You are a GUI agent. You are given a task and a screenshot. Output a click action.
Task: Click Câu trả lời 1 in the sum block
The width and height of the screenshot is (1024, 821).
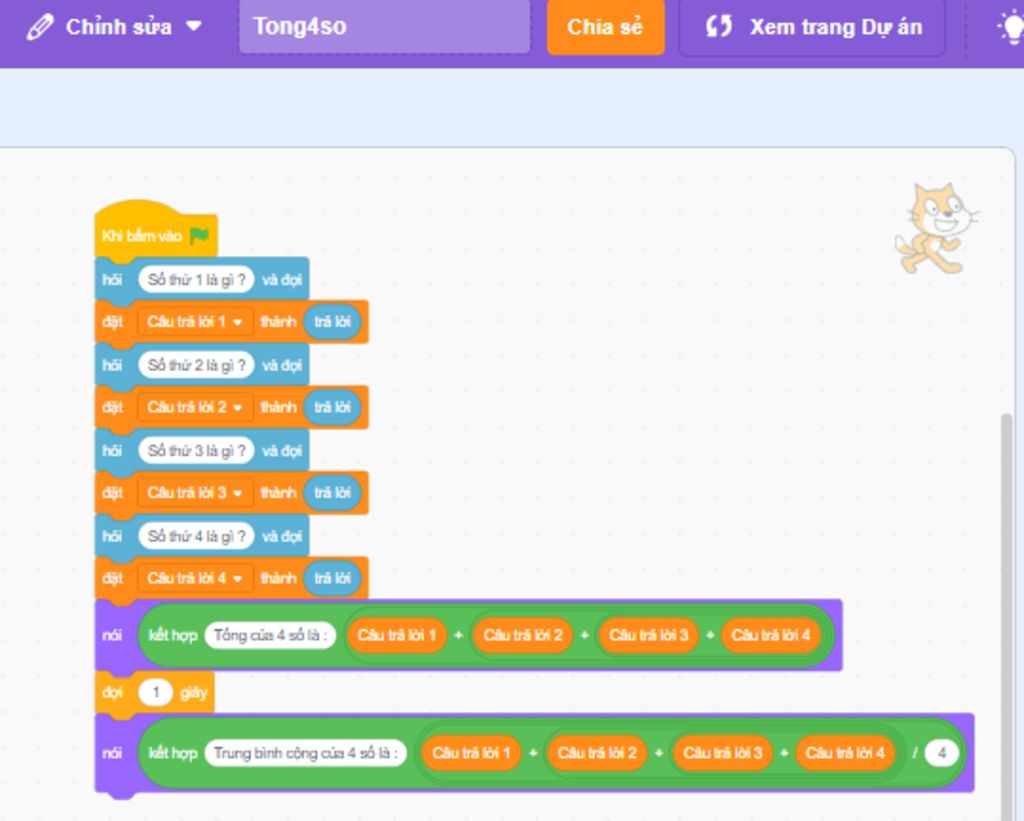tap(396, 635)
